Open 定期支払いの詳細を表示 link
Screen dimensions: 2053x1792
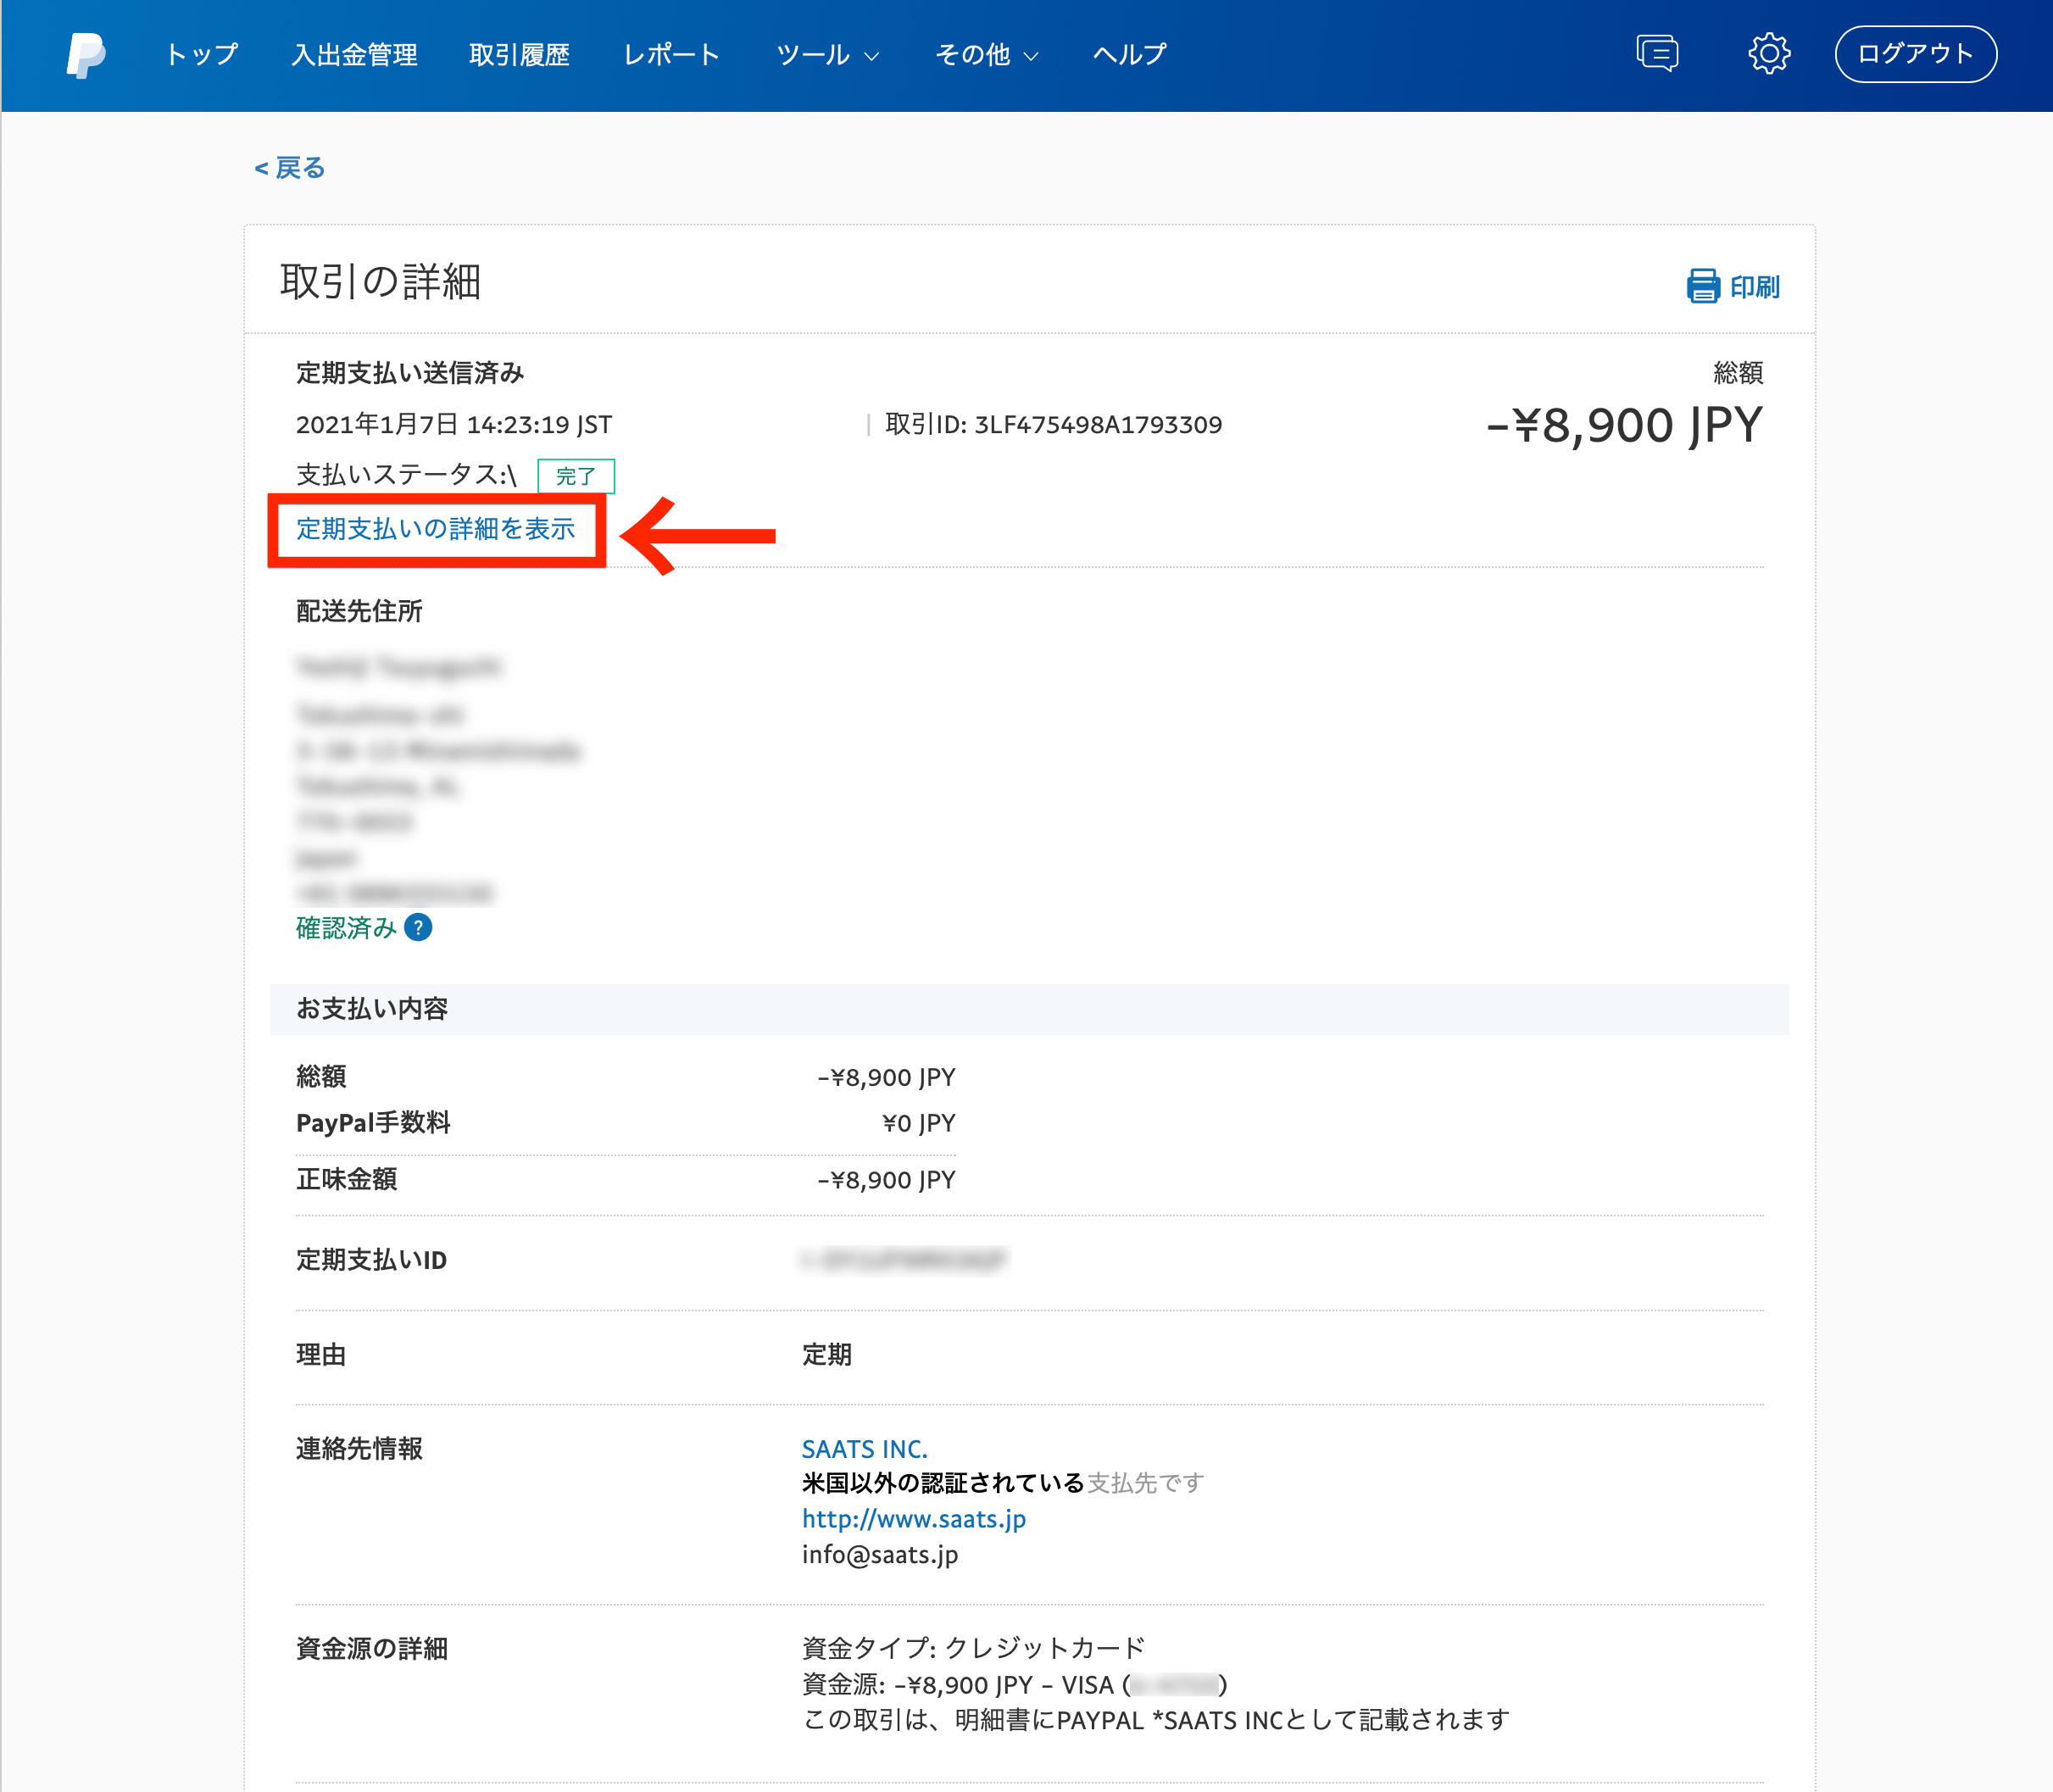pos(436,529)
